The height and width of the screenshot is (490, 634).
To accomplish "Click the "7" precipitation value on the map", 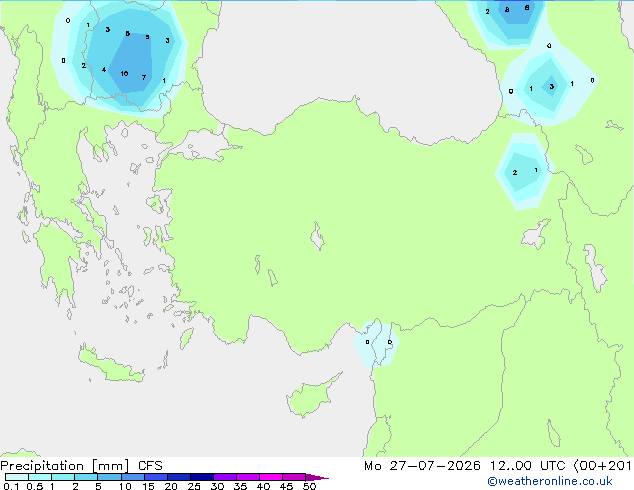I will pos(144,77).
